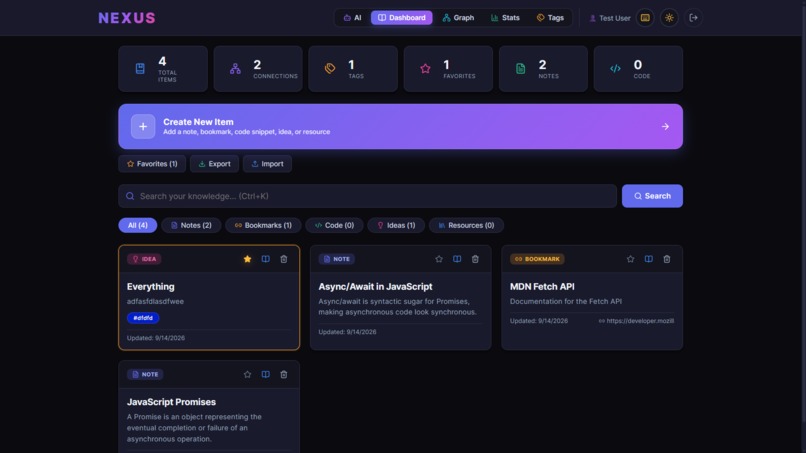Click the Tags stat card

[353, 69]
